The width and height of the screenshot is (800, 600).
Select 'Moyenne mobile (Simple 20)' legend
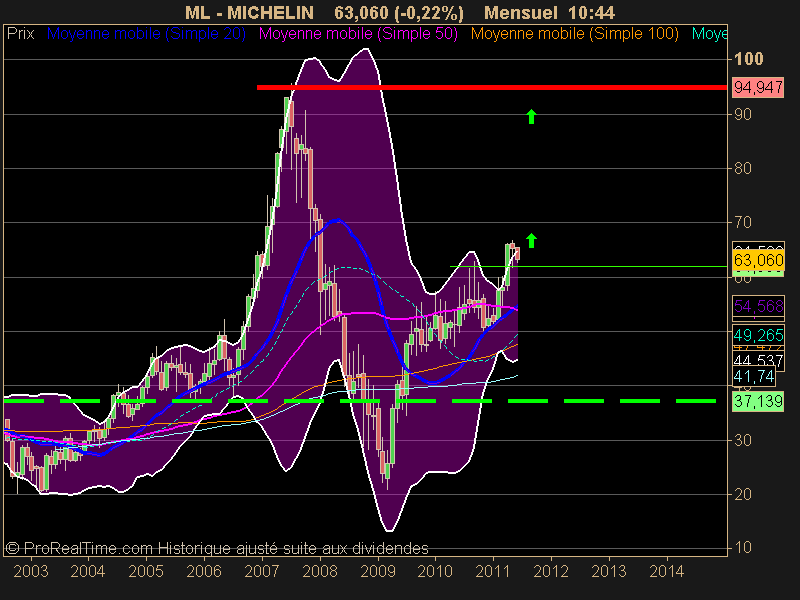click(x=146, y=34)
